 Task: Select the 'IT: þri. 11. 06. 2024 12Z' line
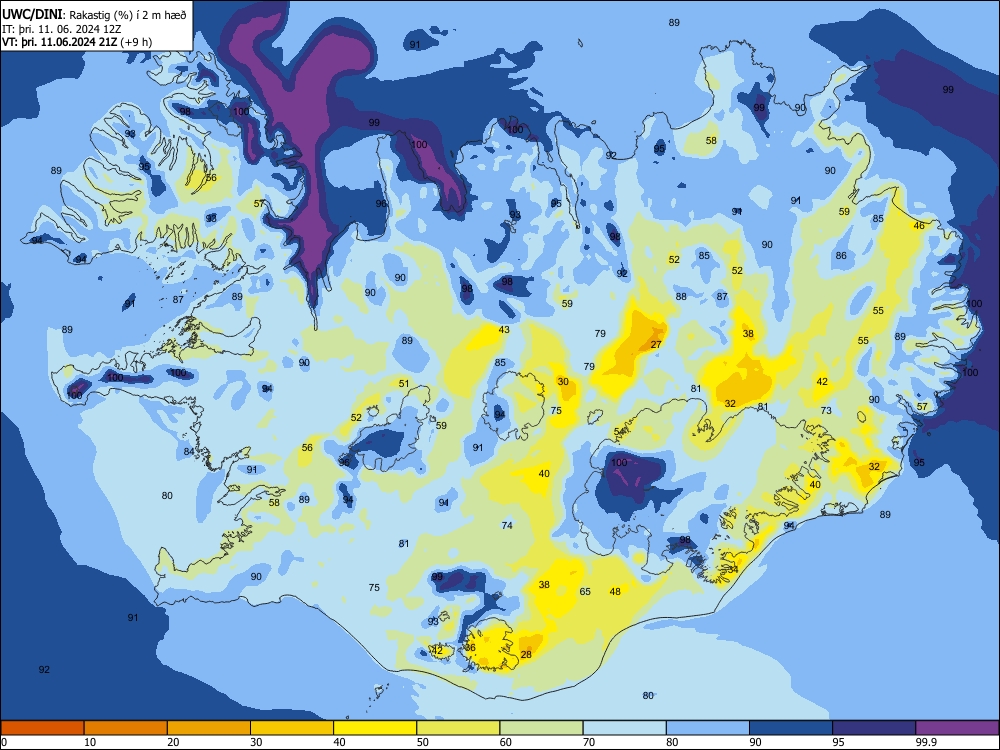point(62,29)
